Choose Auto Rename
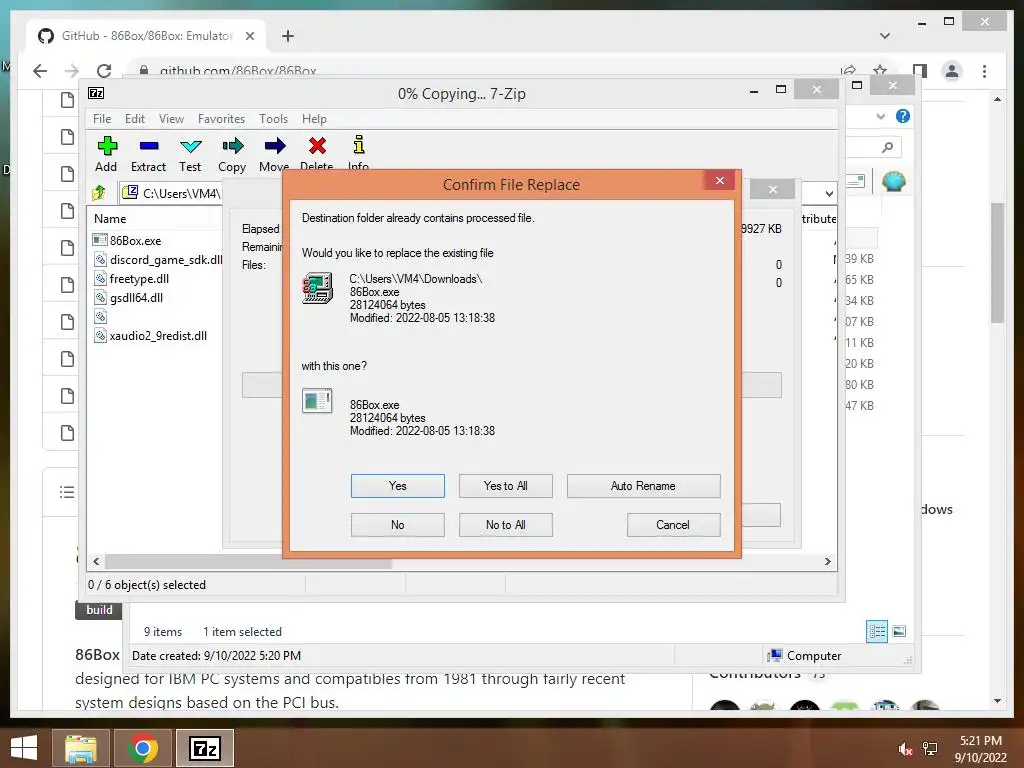1024x768 pixels. click(643, 486)
